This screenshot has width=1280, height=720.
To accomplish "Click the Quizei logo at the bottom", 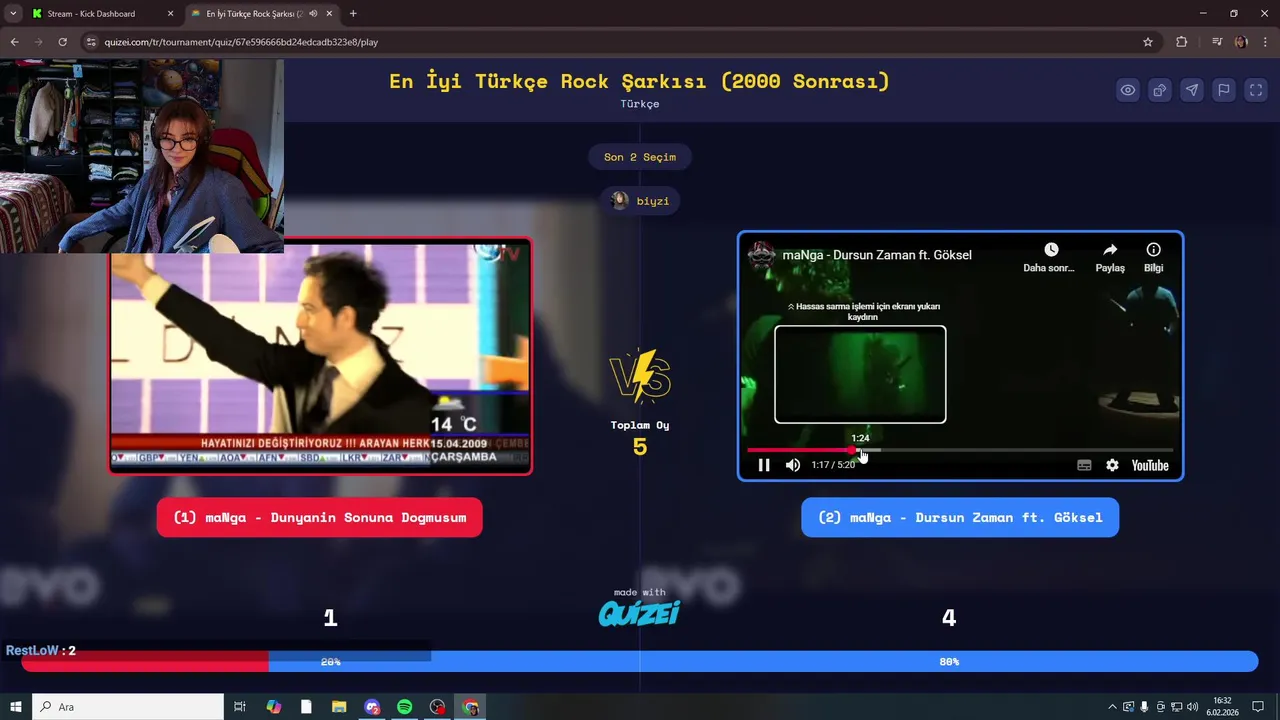I will coord(639,612).
